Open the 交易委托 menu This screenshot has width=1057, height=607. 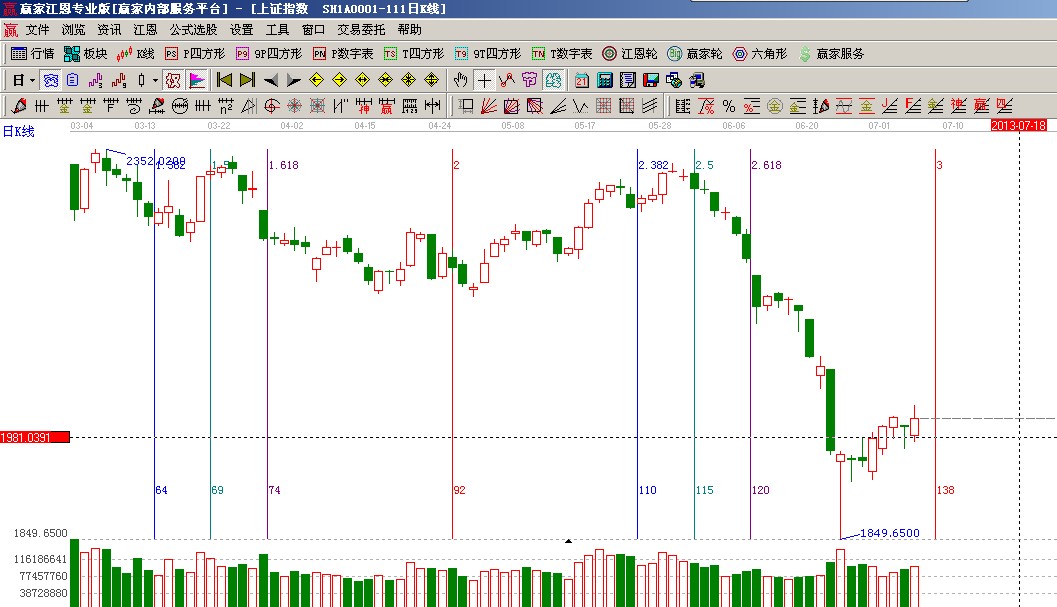(x=360, y=30)
